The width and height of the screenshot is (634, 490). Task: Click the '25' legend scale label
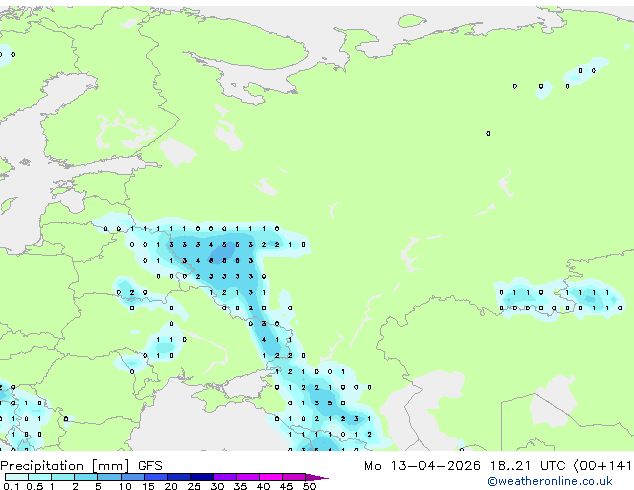point(194,486)
